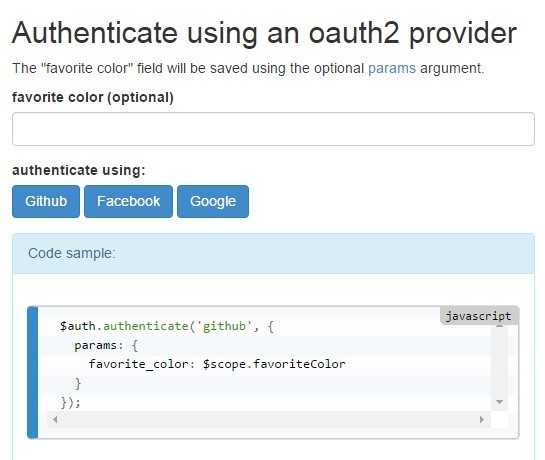Click the javascript language tag

point(479,316)
